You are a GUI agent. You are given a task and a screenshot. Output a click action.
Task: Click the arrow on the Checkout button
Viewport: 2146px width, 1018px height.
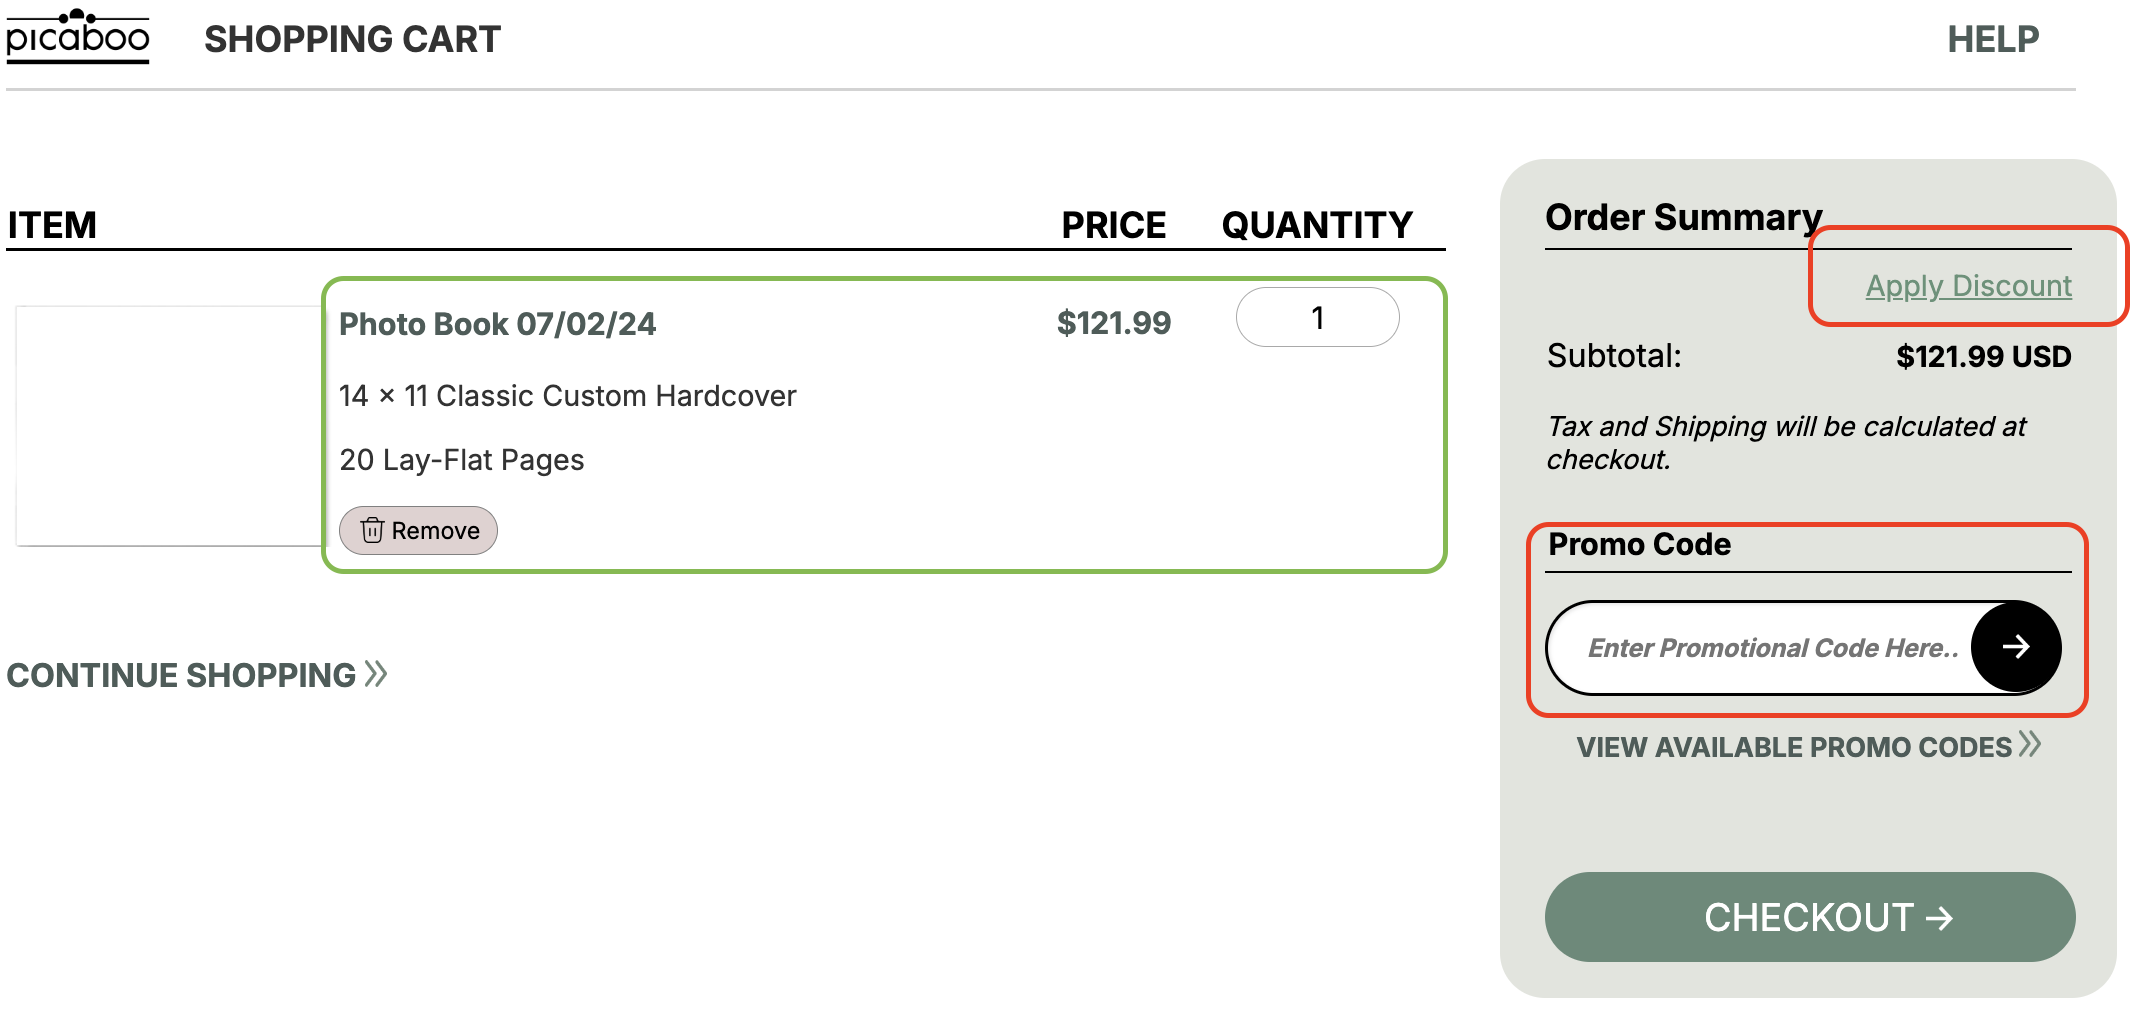1939,918
